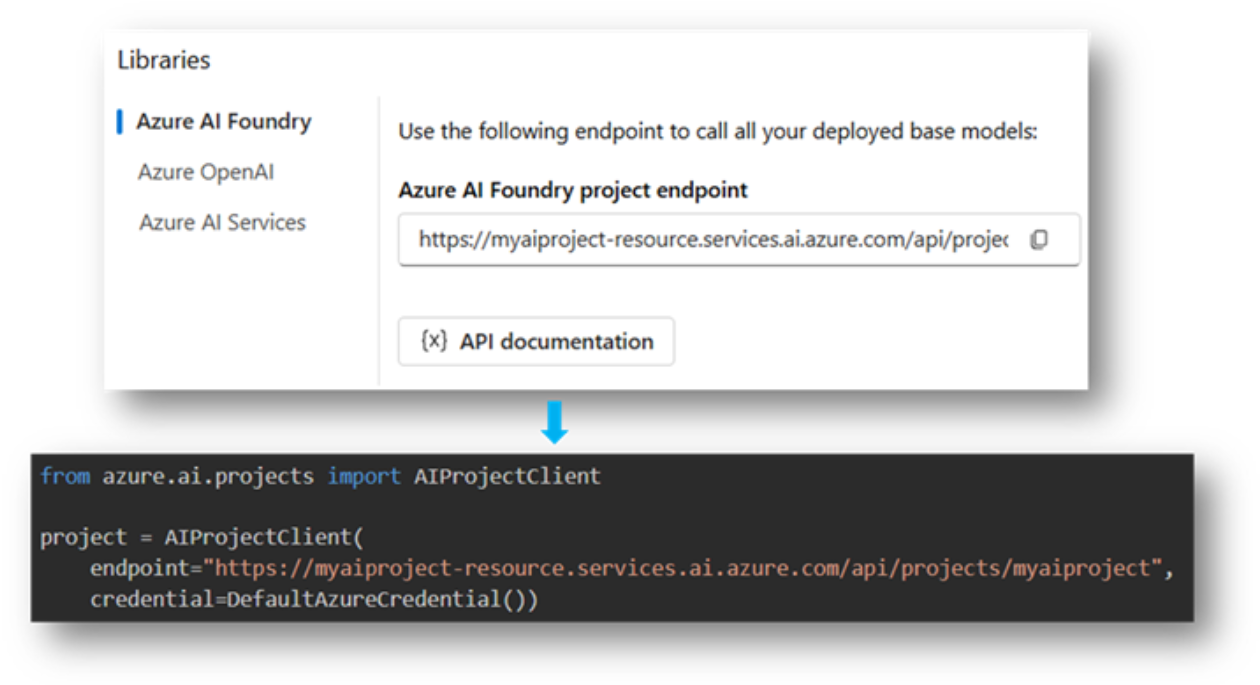Click the 'Azure AI Foundry project endpoint' label

pos(573,190)
